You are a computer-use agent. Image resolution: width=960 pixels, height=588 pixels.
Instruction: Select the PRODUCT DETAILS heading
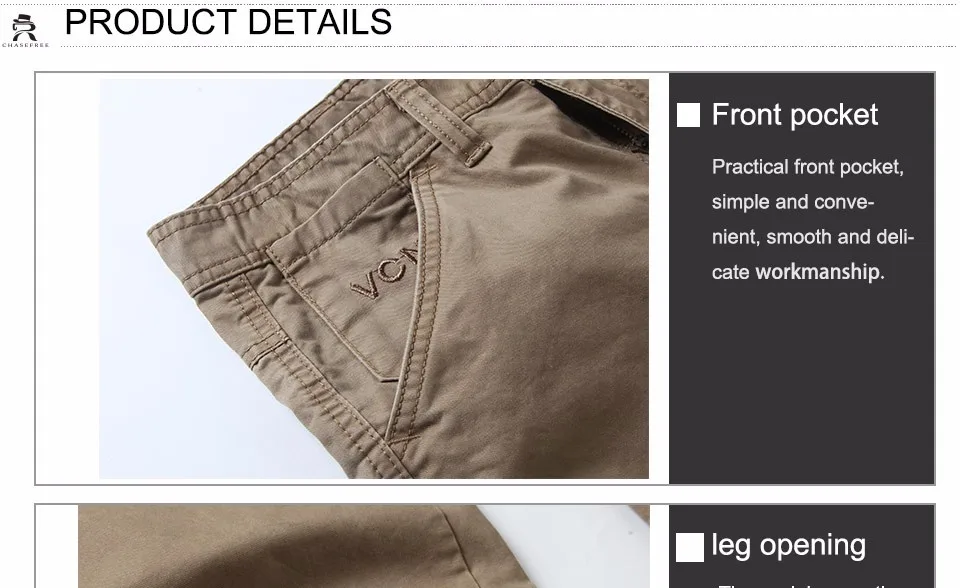(x=228, y=22)
